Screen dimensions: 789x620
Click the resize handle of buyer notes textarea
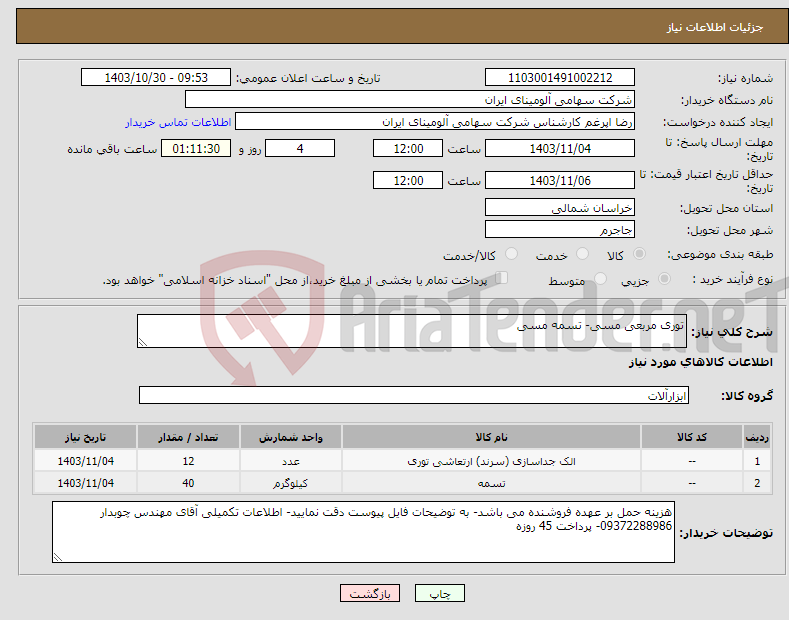[58, 557]
